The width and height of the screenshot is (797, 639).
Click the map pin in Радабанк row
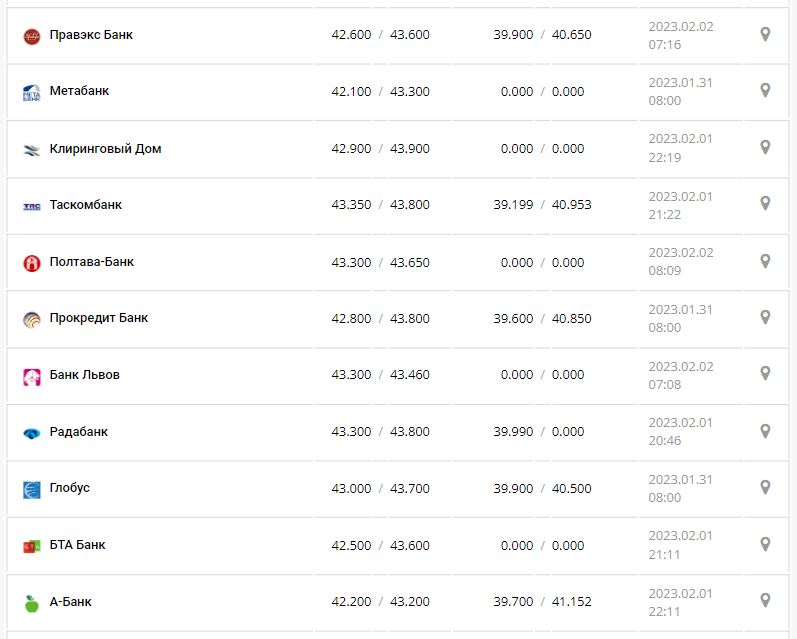[765, 431]
